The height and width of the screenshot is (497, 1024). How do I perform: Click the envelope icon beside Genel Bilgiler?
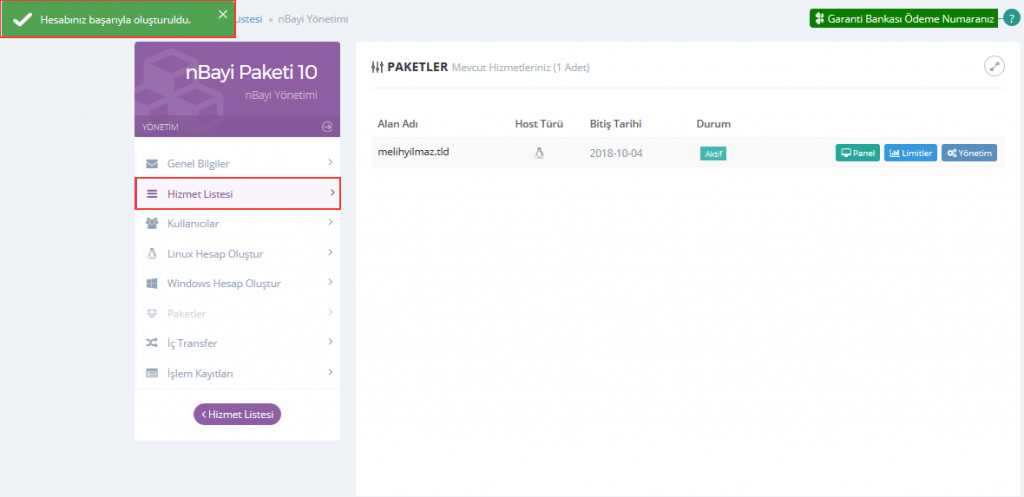pyautogui.click(x=152, y=163)
